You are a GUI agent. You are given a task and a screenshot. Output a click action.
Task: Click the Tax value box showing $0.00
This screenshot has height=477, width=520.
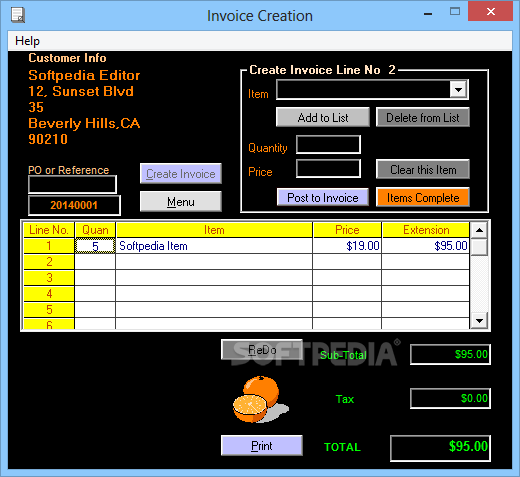point(450,398)
